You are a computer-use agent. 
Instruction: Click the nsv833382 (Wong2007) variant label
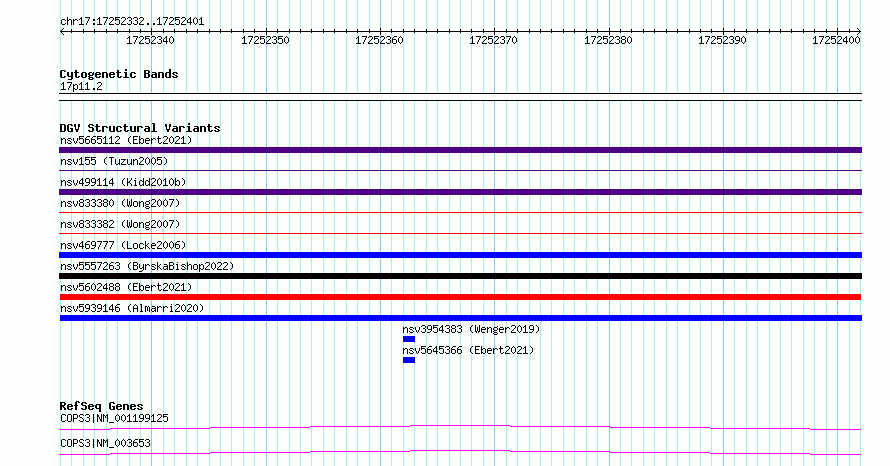(x=120, y=224)
